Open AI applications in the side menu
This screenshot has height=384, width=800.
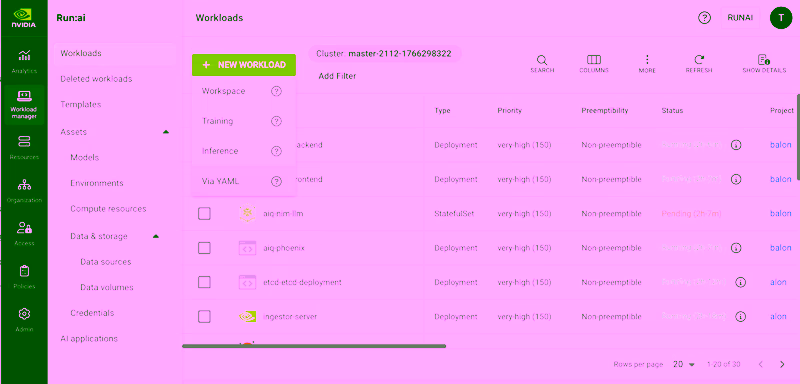coord(89,339)
